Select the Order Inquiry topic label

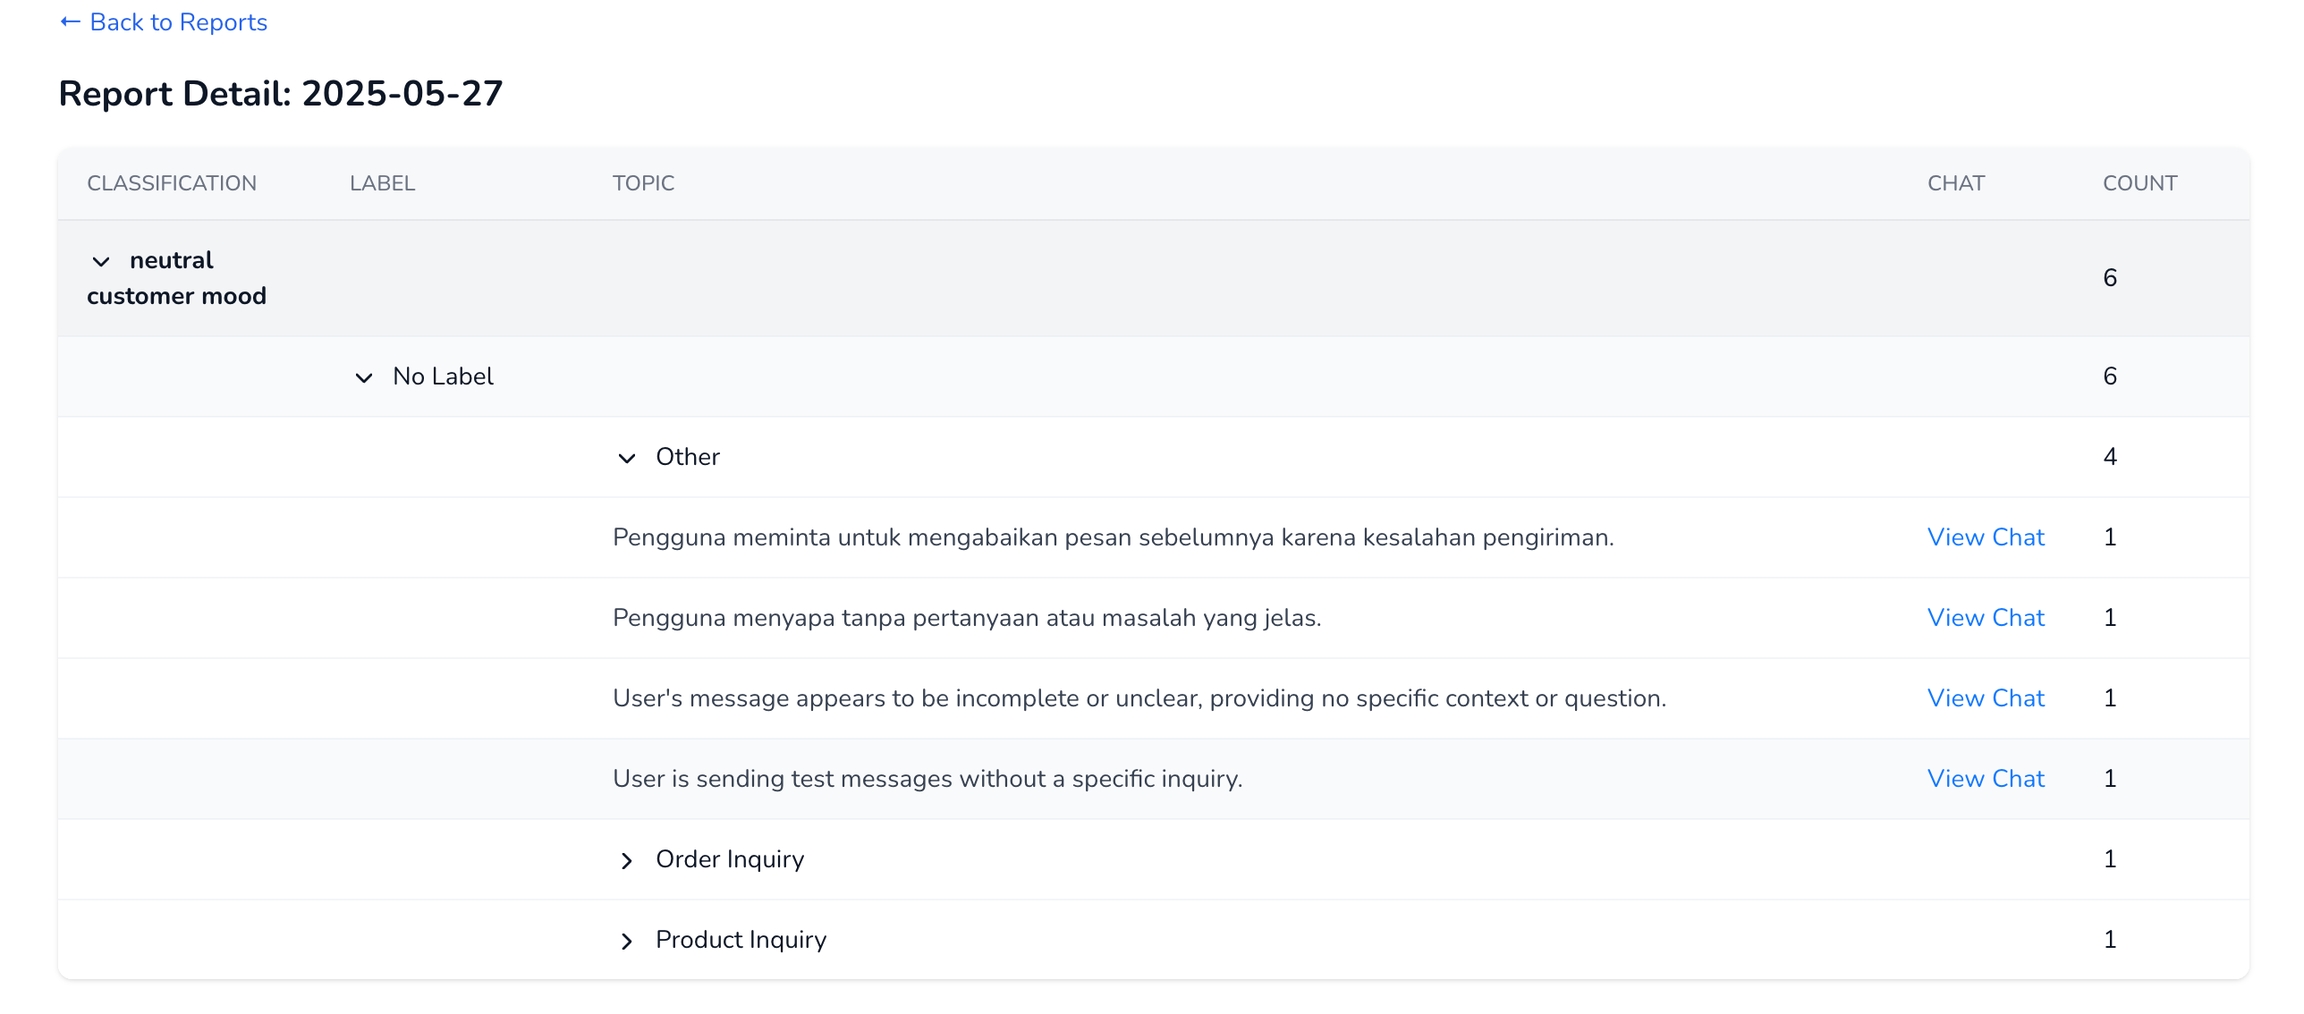(729, 859)
